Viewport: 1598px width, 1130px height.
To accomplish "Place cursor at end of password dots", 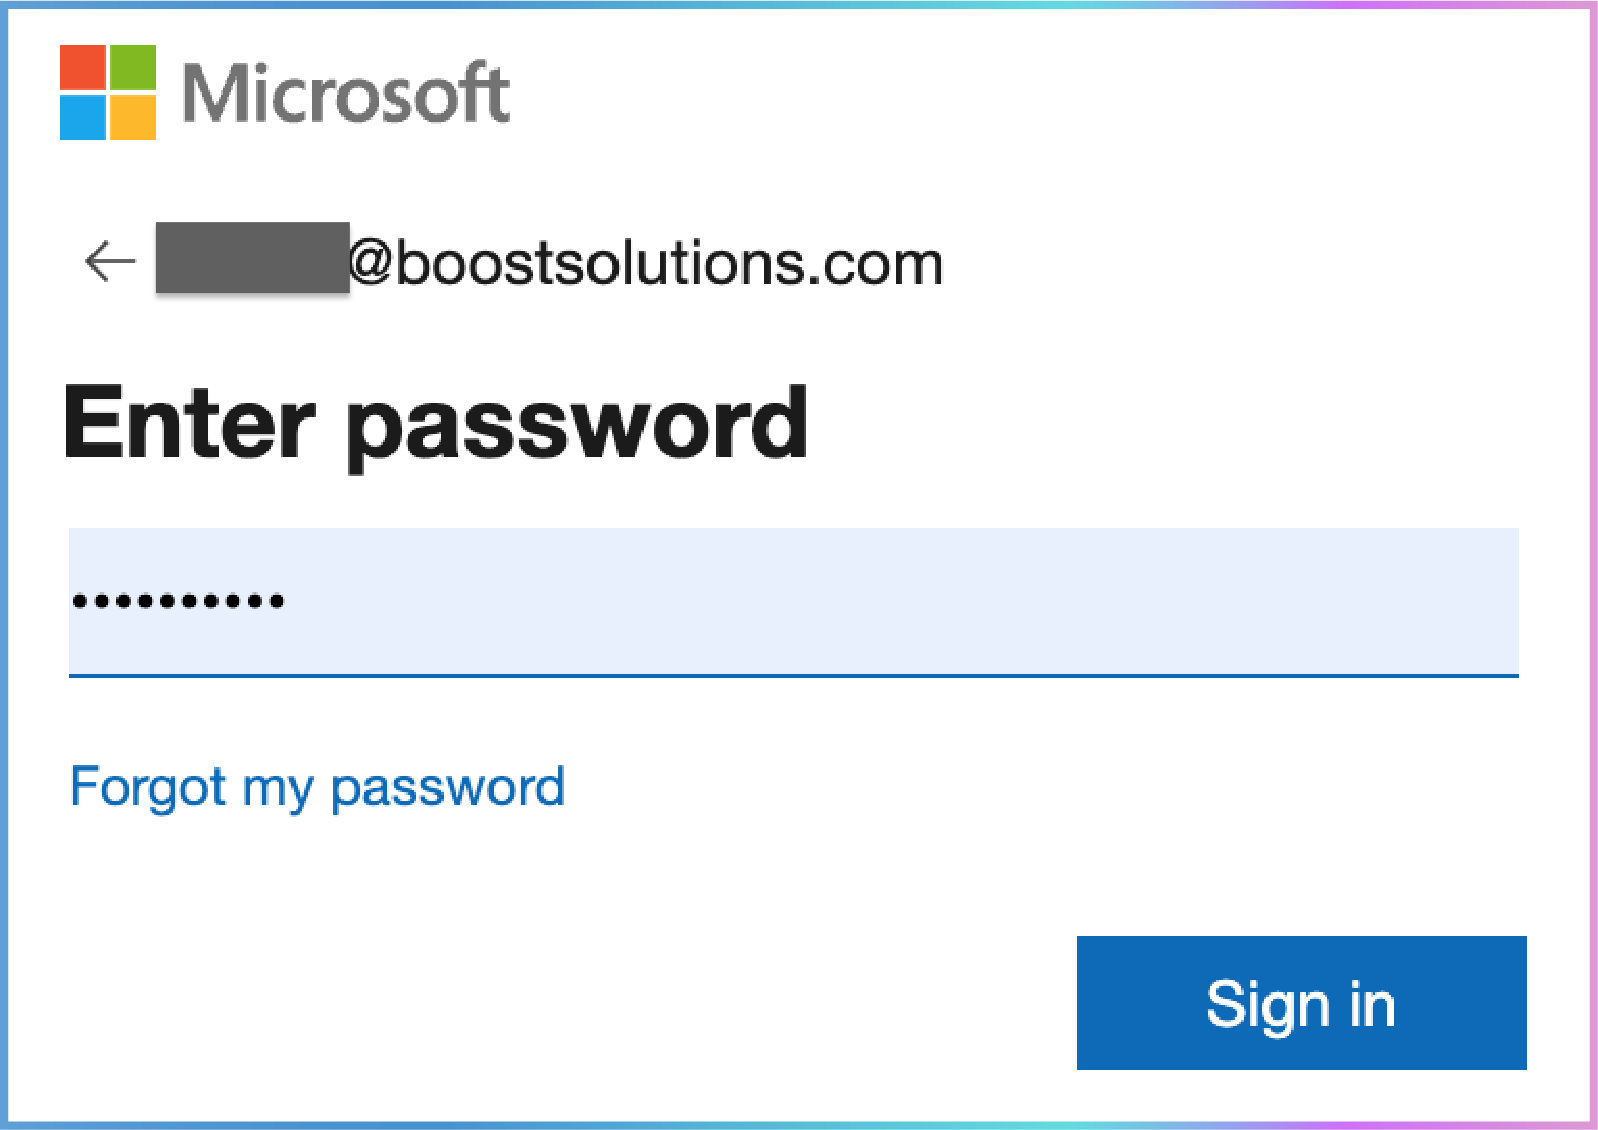I will point(287,601).
